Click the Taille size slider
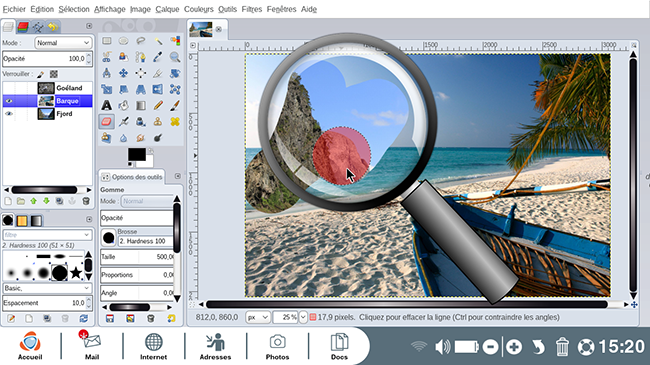This screenshot has height=365, width=650. pos(137,257)
